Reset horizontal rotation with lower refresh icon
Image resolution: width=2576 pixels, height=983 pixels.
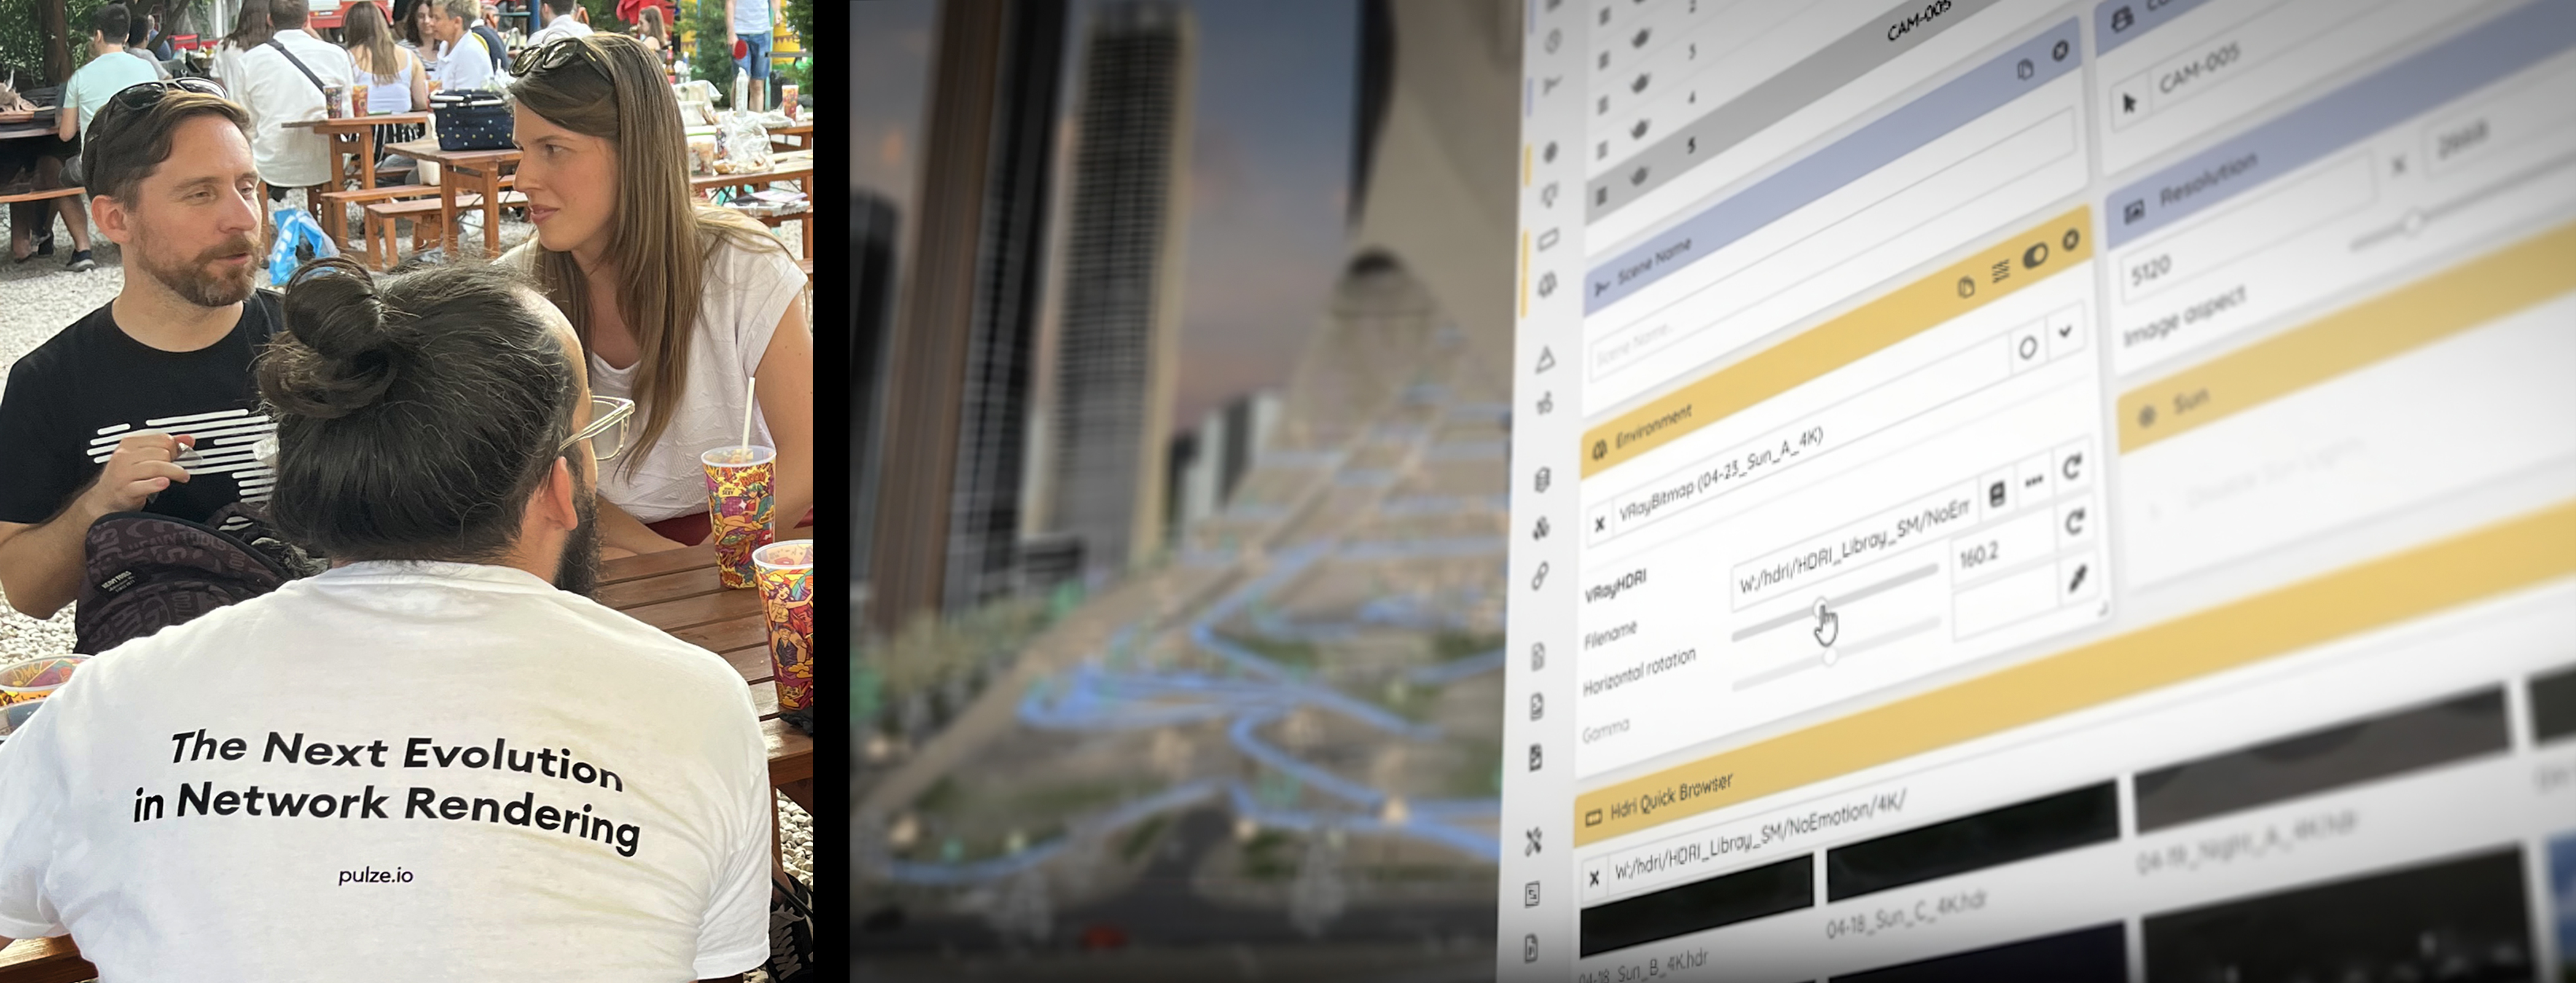click(x=2075, y=521)
